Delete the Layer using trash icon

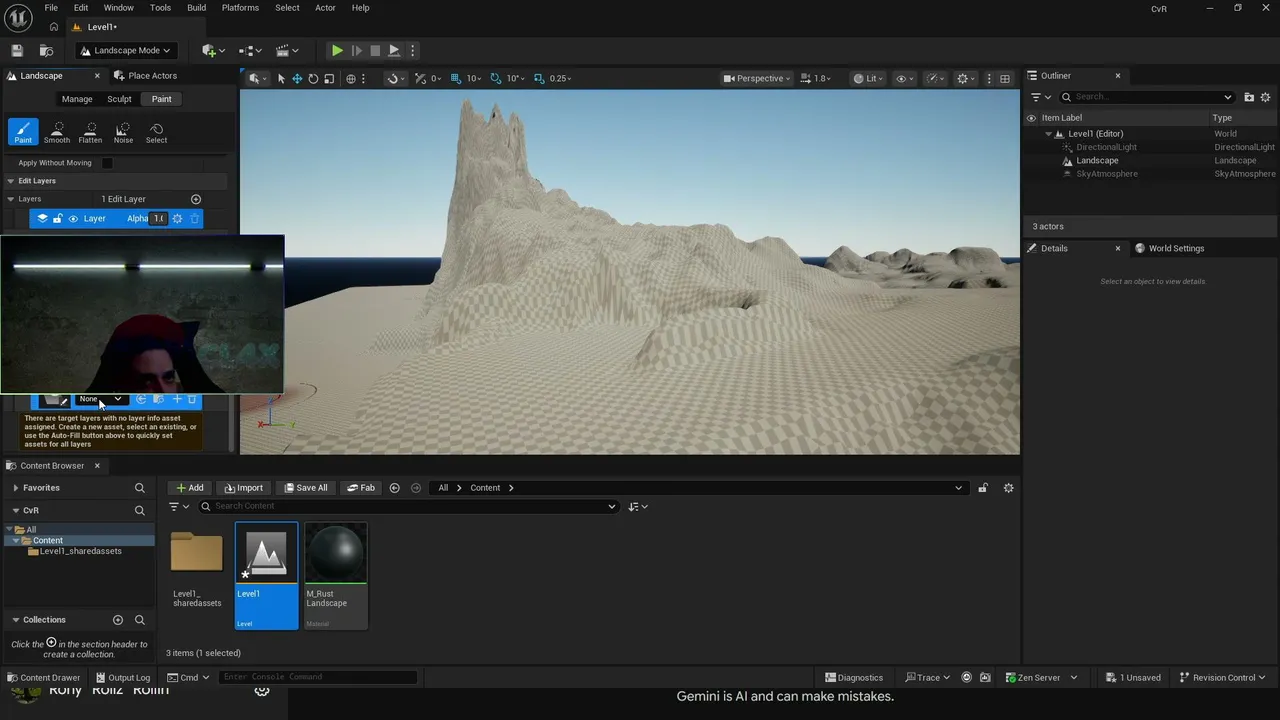pyautogui.click(x=194, y=218)
